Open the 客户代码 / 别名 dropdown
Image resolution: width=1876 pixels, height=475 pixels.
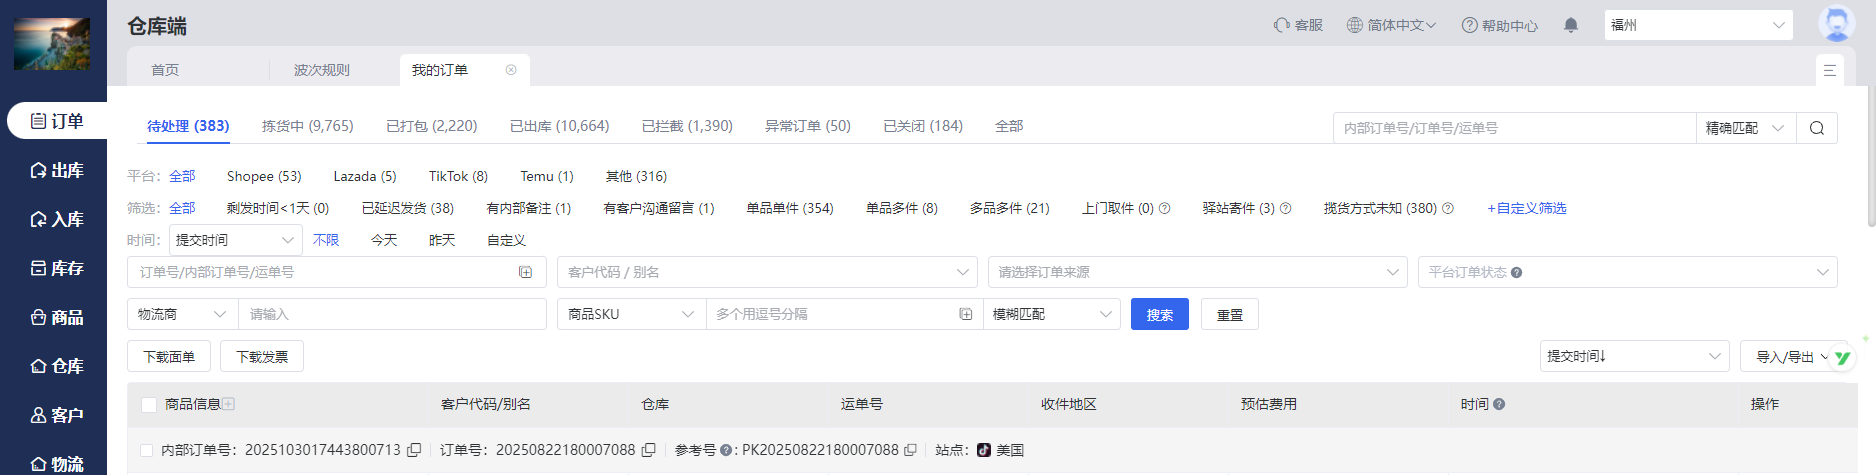(767, 272)
